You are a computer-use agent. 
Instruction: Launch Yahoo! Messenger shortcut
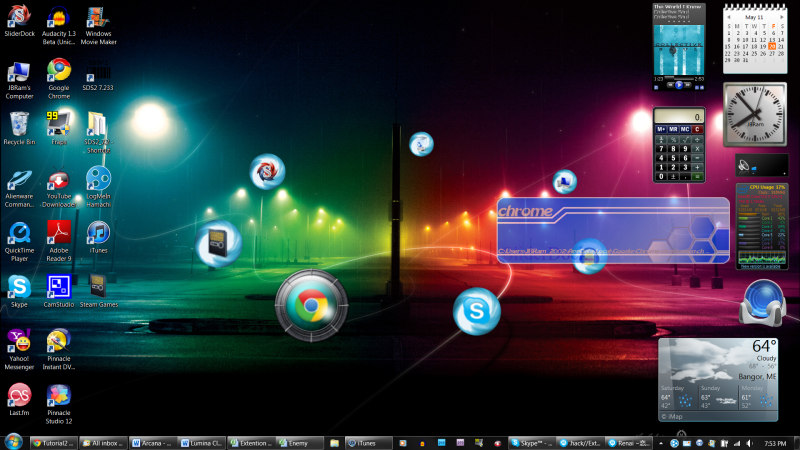[x=19, y=349]
